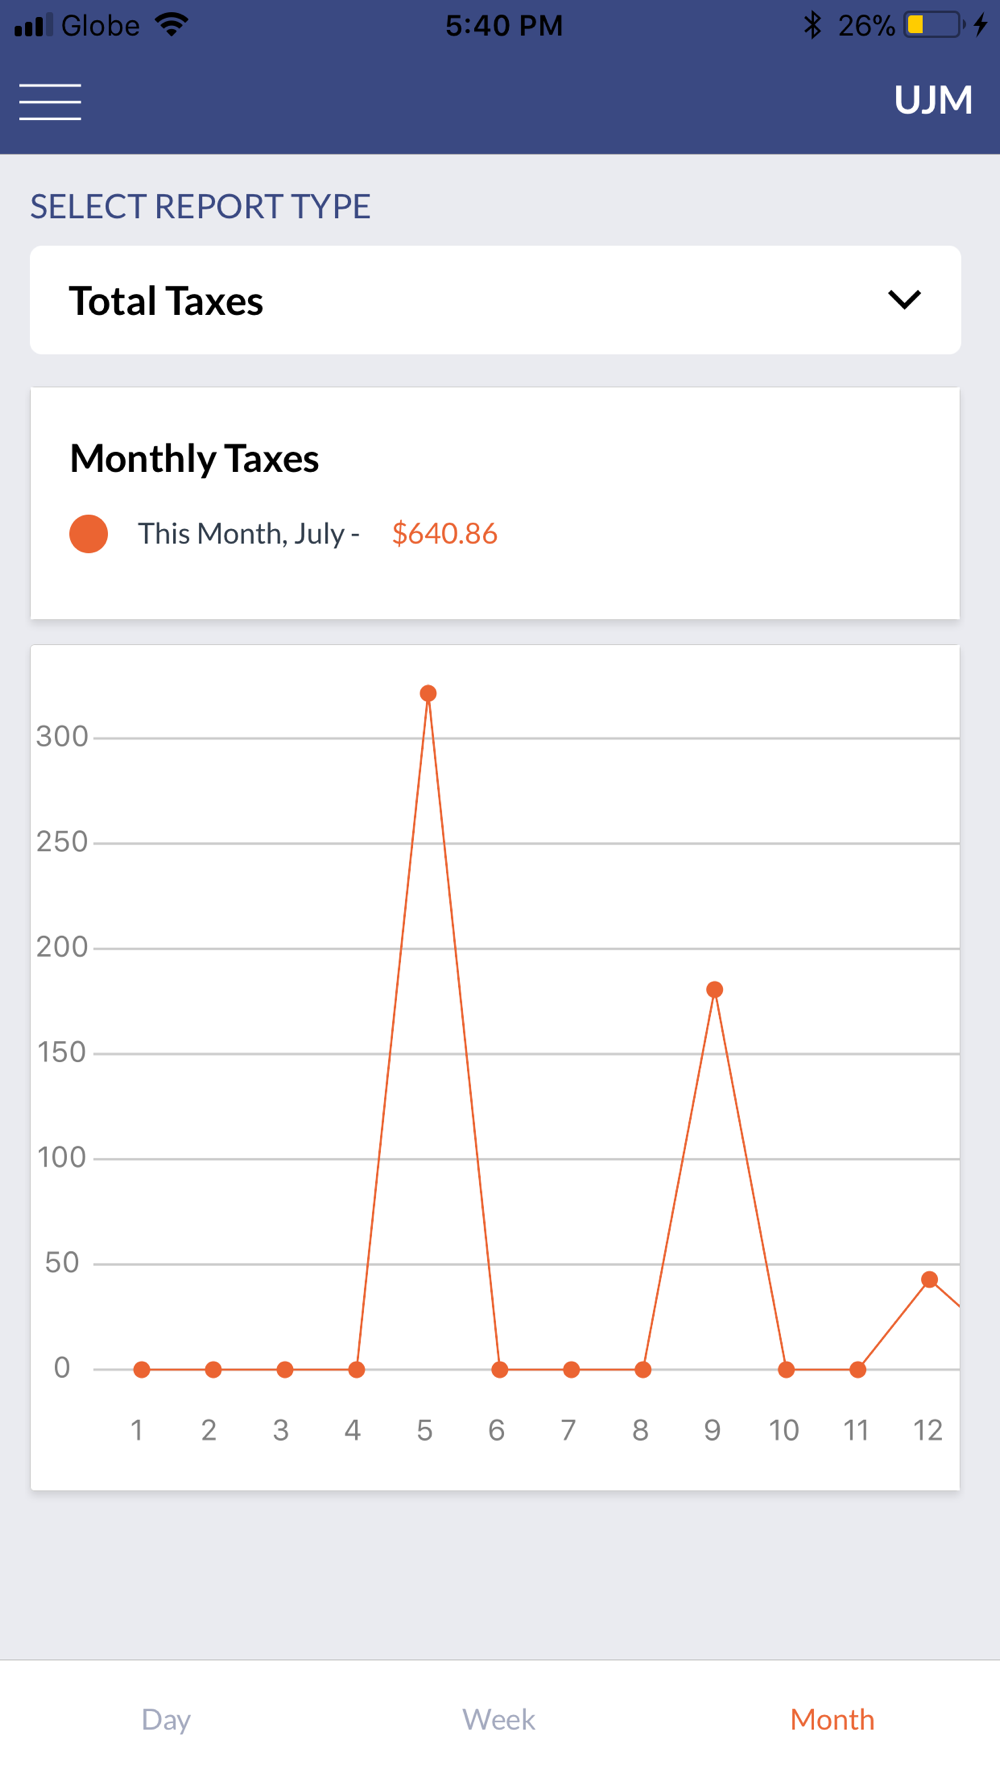Tap the Wi-Fi icon in status bar
This screenshot has height=1778, width=1000.
[x=172, y=25]
